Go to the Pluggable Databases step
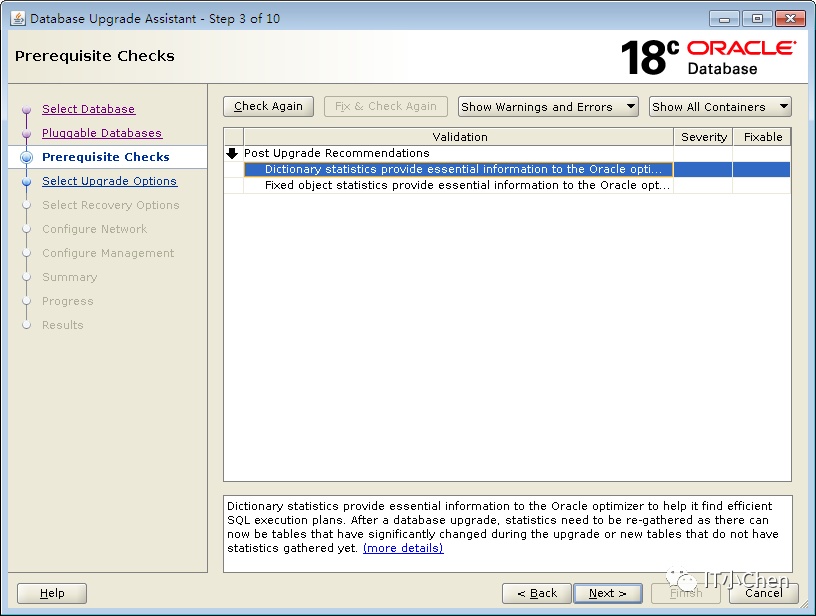The height and width of the screenshot is (616, 816). coord(102,133)
